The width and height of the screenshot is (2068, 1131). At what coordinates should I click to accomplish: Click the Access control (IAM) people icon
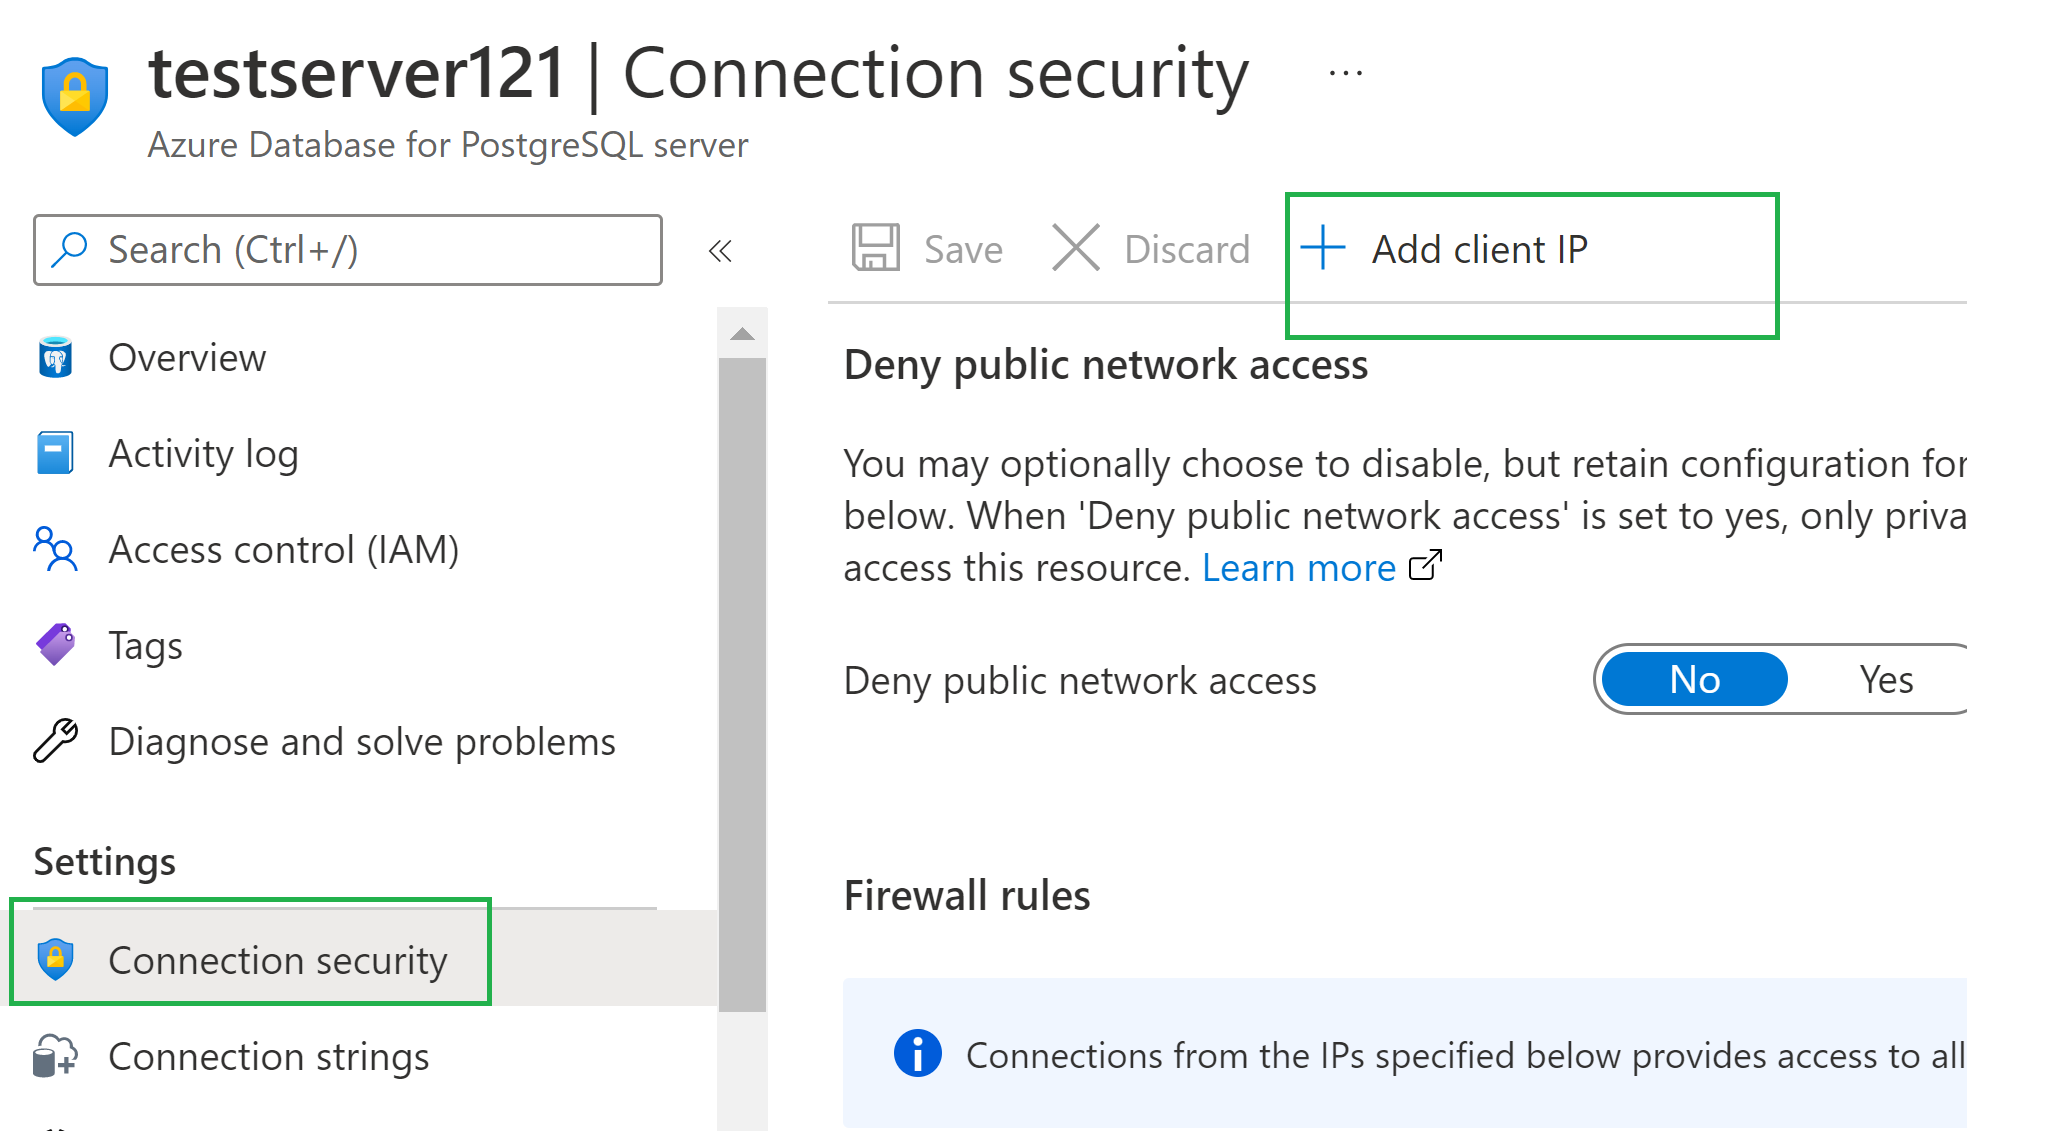click(x=57, y=549)
